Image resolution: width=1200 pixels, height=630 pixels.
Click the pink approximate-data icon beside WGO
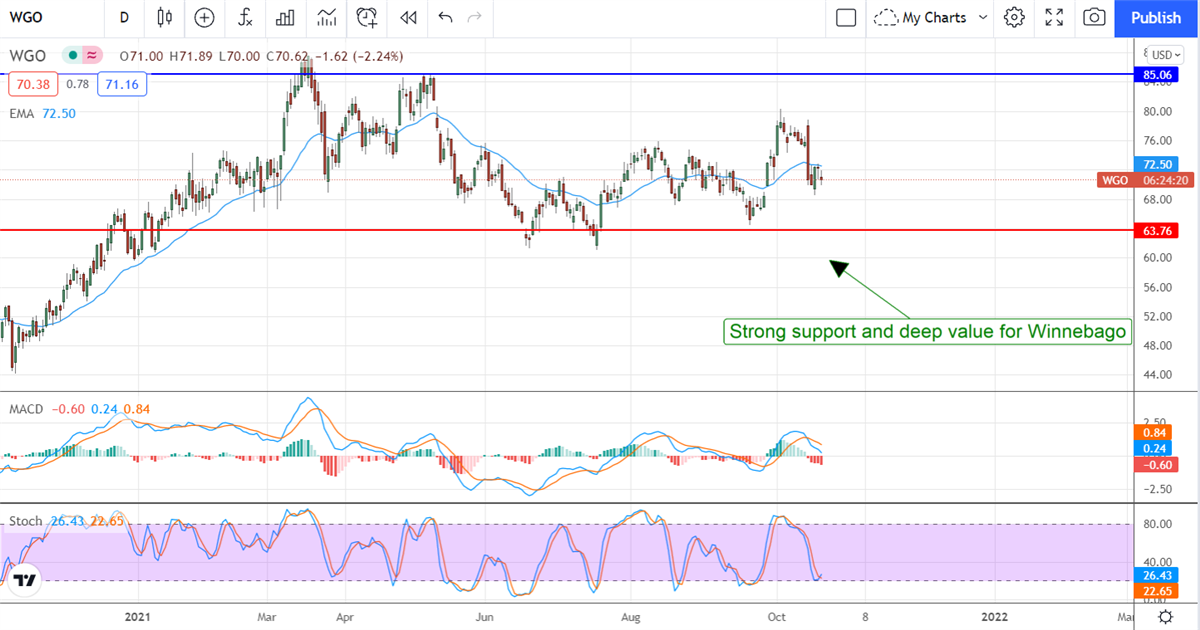[92, 55]
